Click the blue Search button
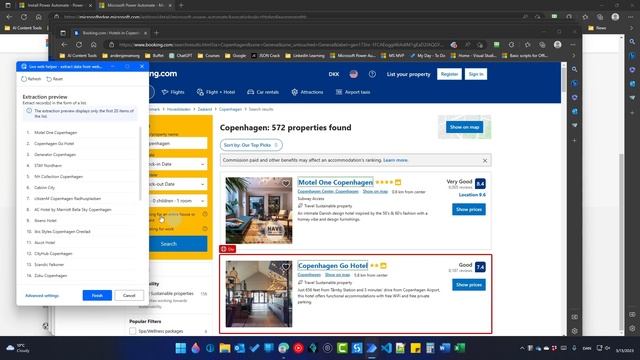Viewport: 640px width, 360px height. pos(178,244)
